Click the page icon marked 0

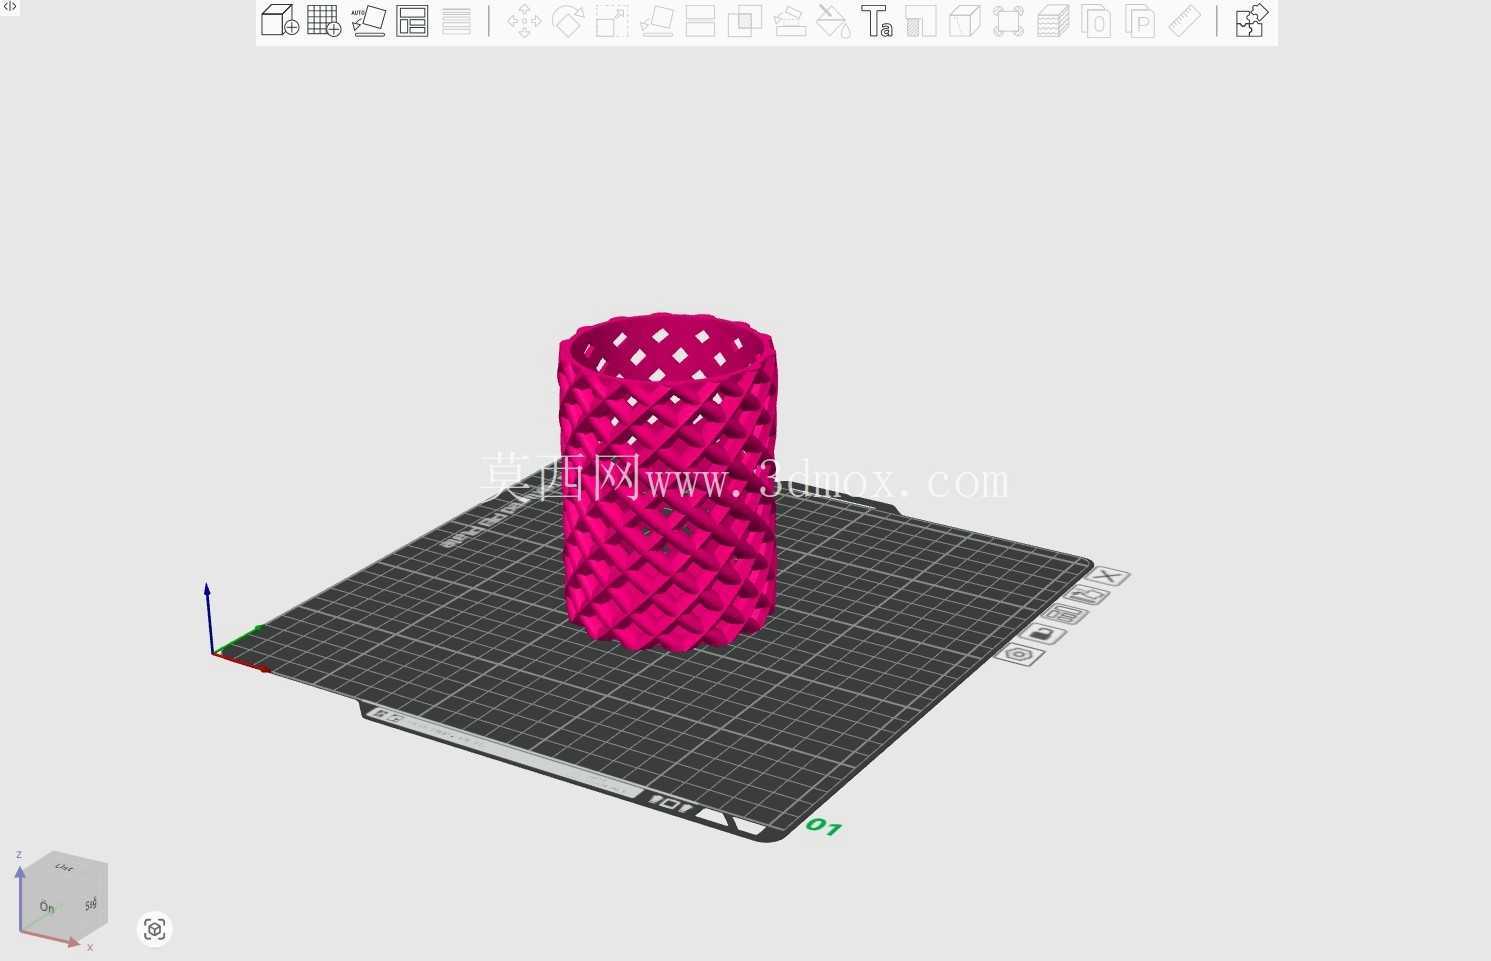pos(1096,21)
